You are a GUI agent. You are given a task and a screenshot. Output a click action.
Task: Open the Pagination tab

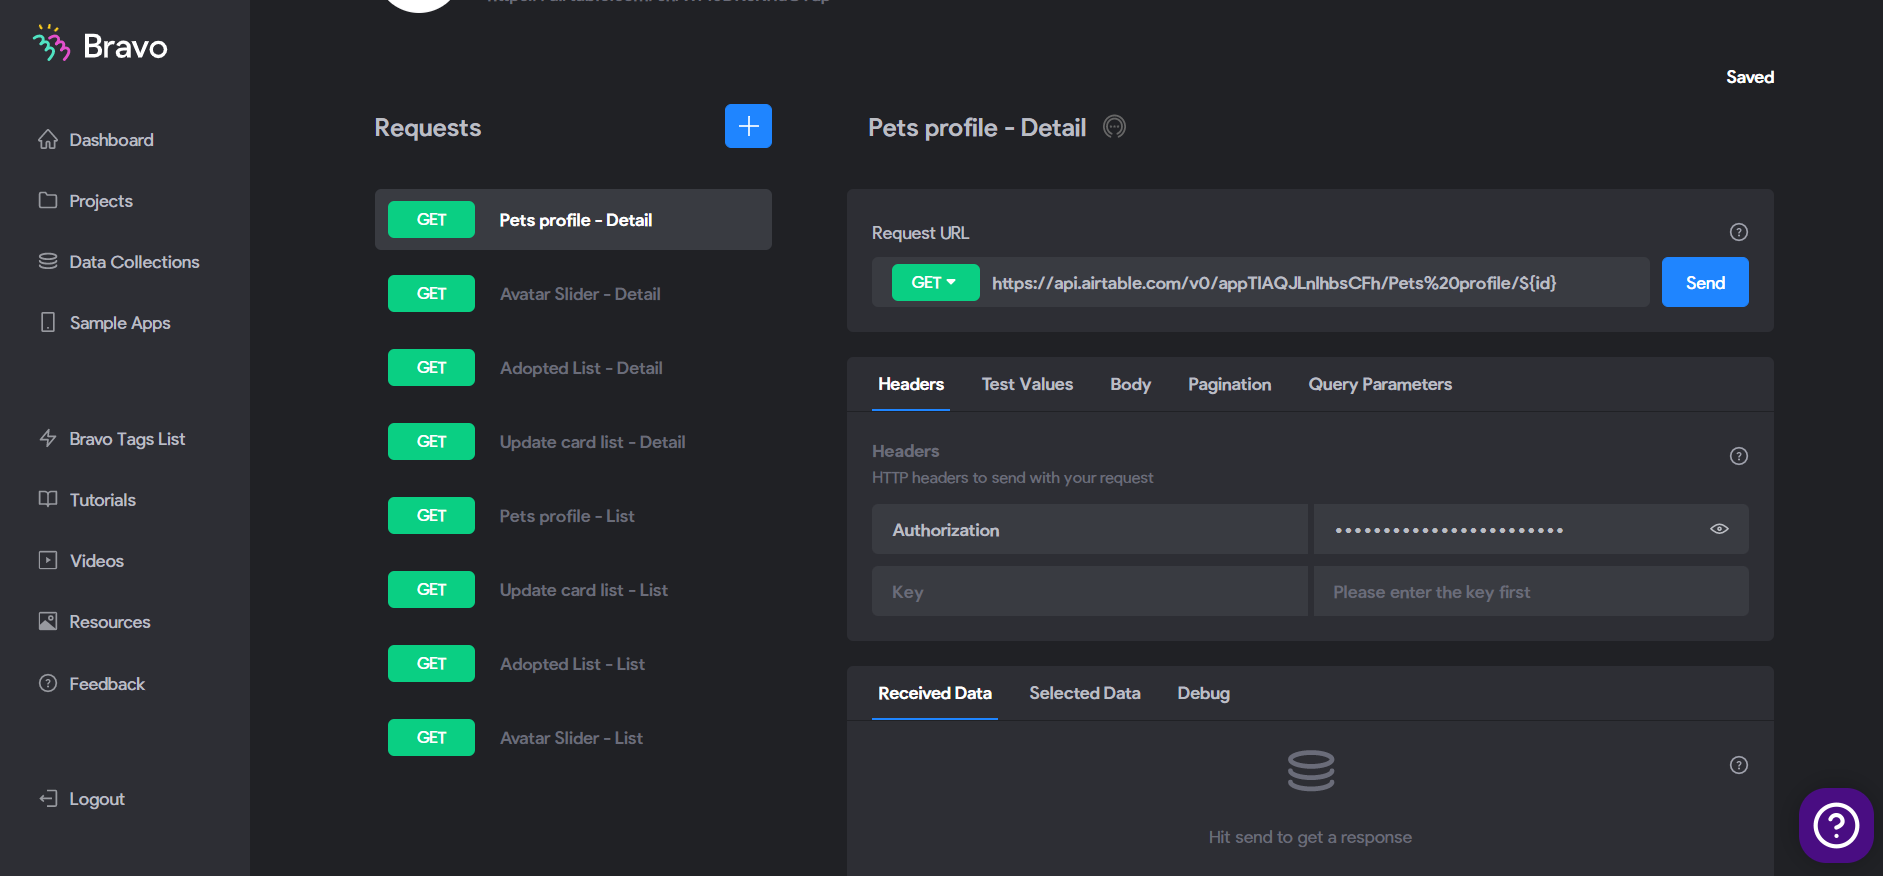[x=1230, y=384]
